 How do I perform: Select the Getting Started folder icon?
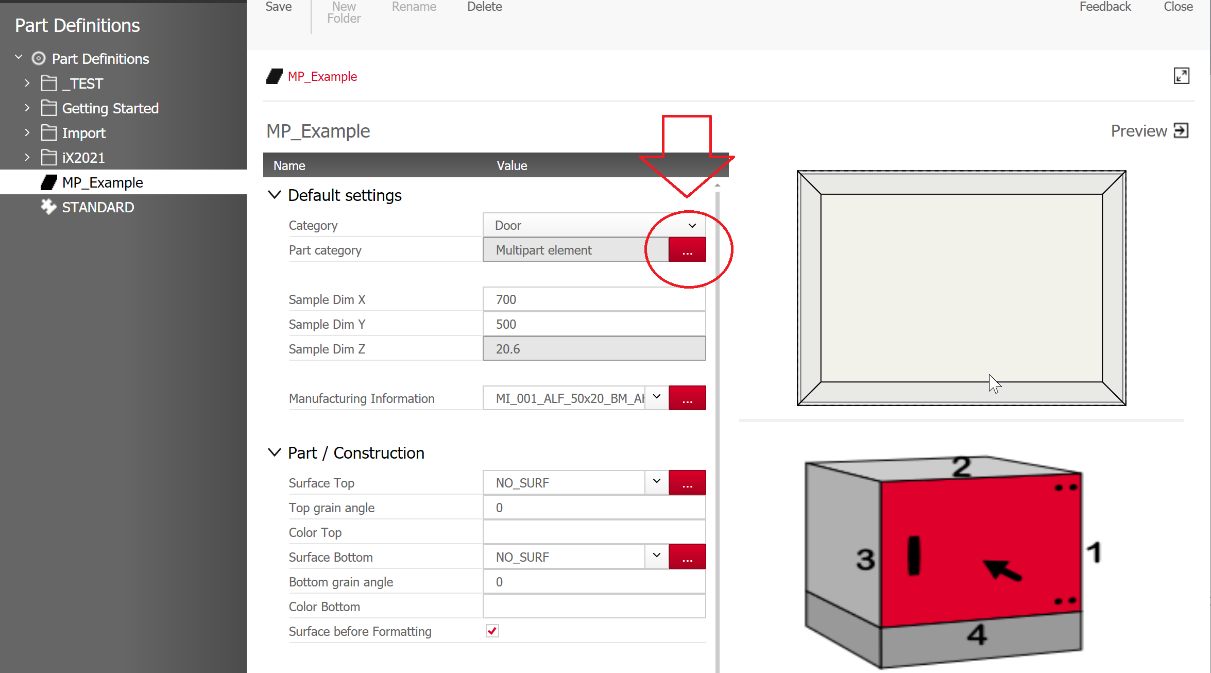click(48, 108)
